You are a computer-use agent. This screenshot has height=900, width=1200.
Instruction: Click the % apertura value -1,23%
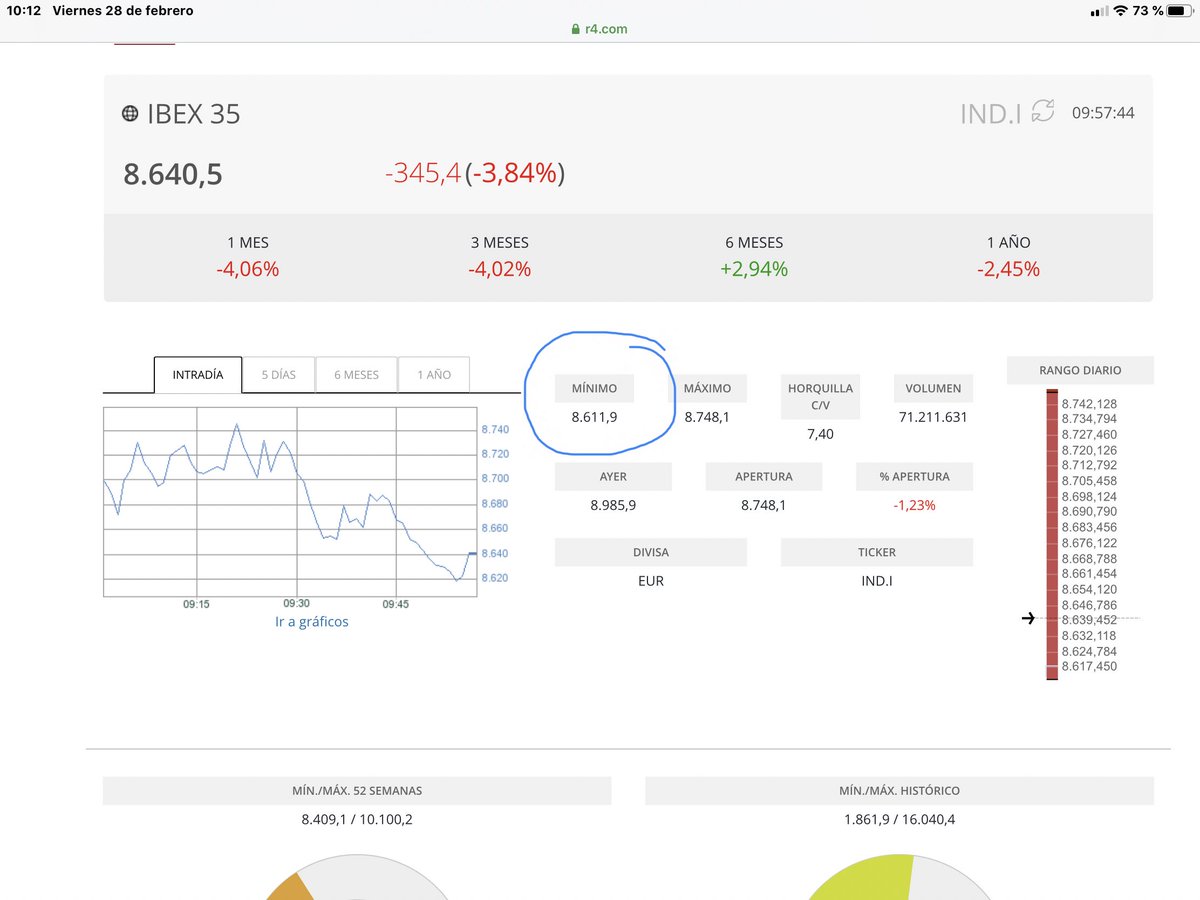(x=914, y=505)
